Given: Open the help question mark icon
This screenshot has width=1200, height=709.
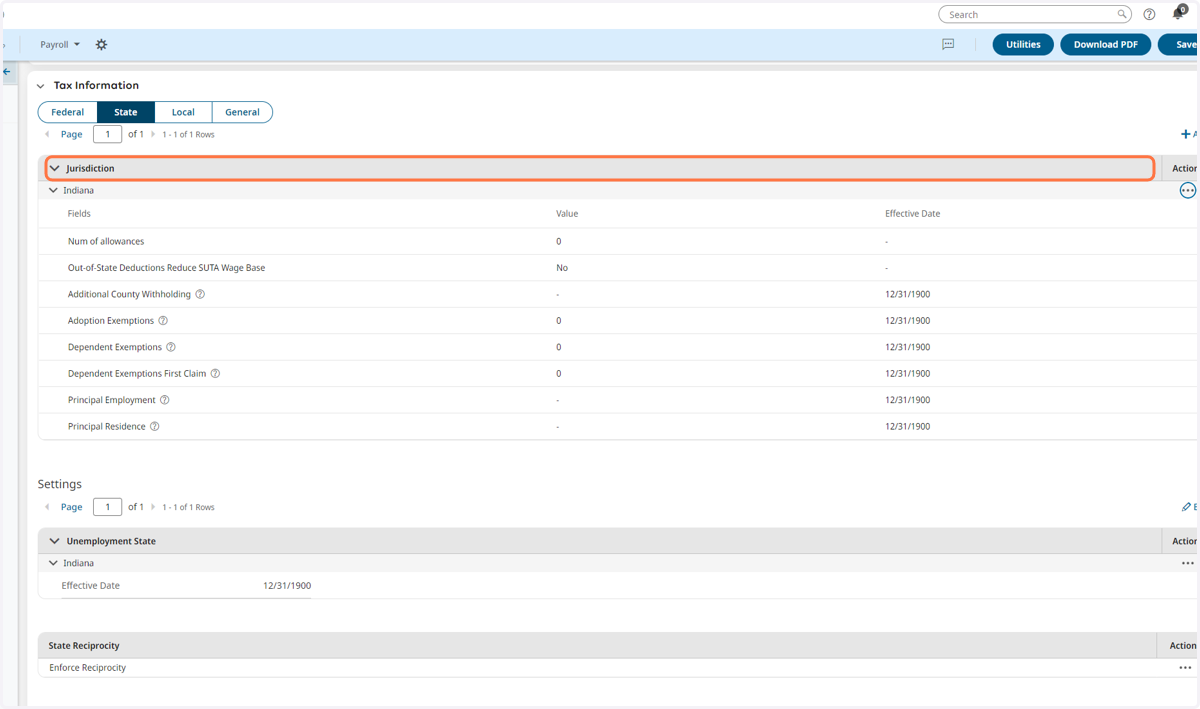Looking at the screenshot, I should click(1149, 14).
